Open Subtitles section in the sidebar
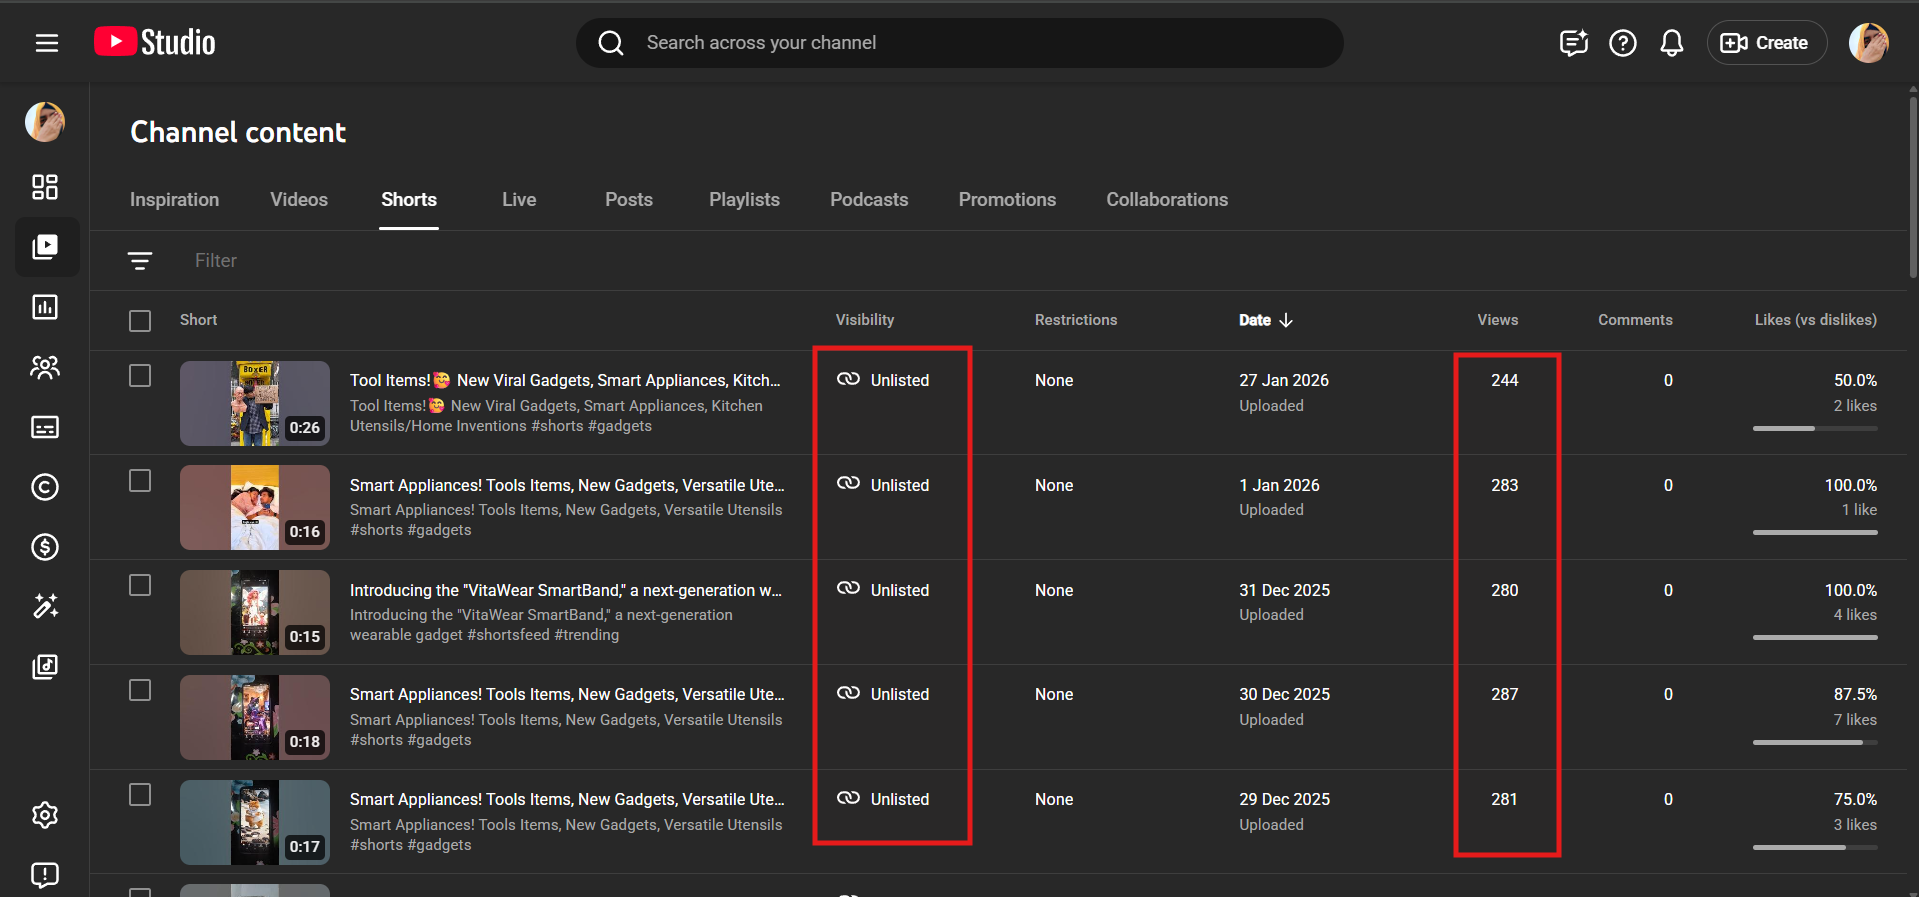Viewport: 1919px width, 897px height. (x=45, y=427)
